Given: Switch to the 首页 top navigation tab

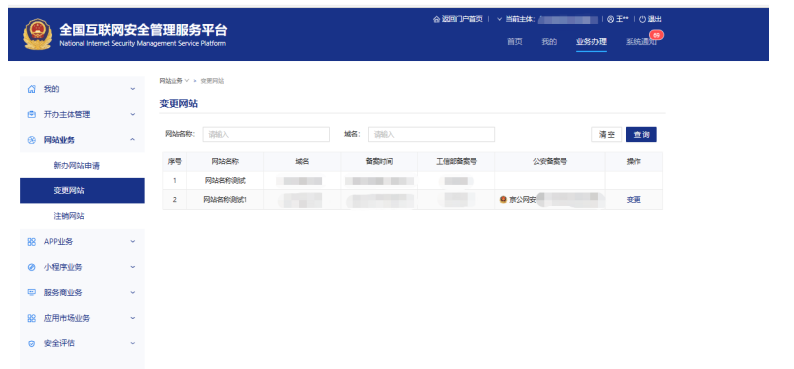Looking at the screenshot, I should click(x=514, y=42).
